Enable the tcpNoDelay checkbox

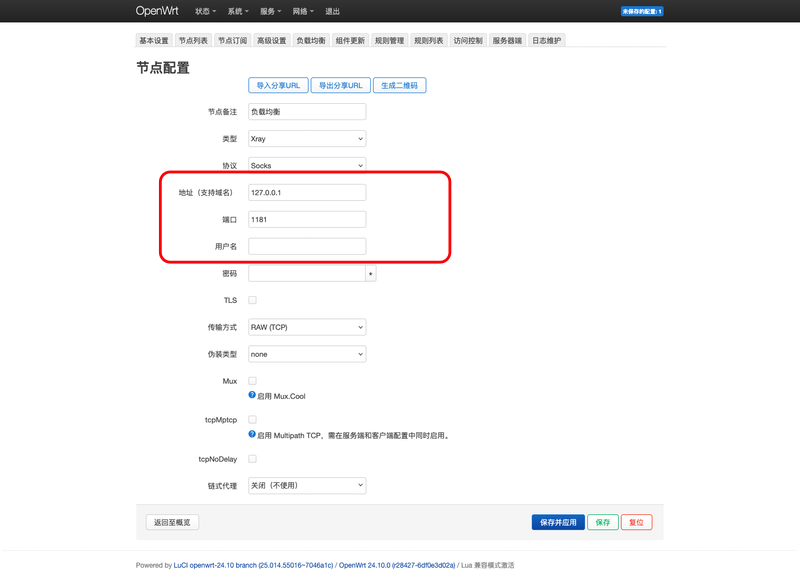click(x=252, y=459)
